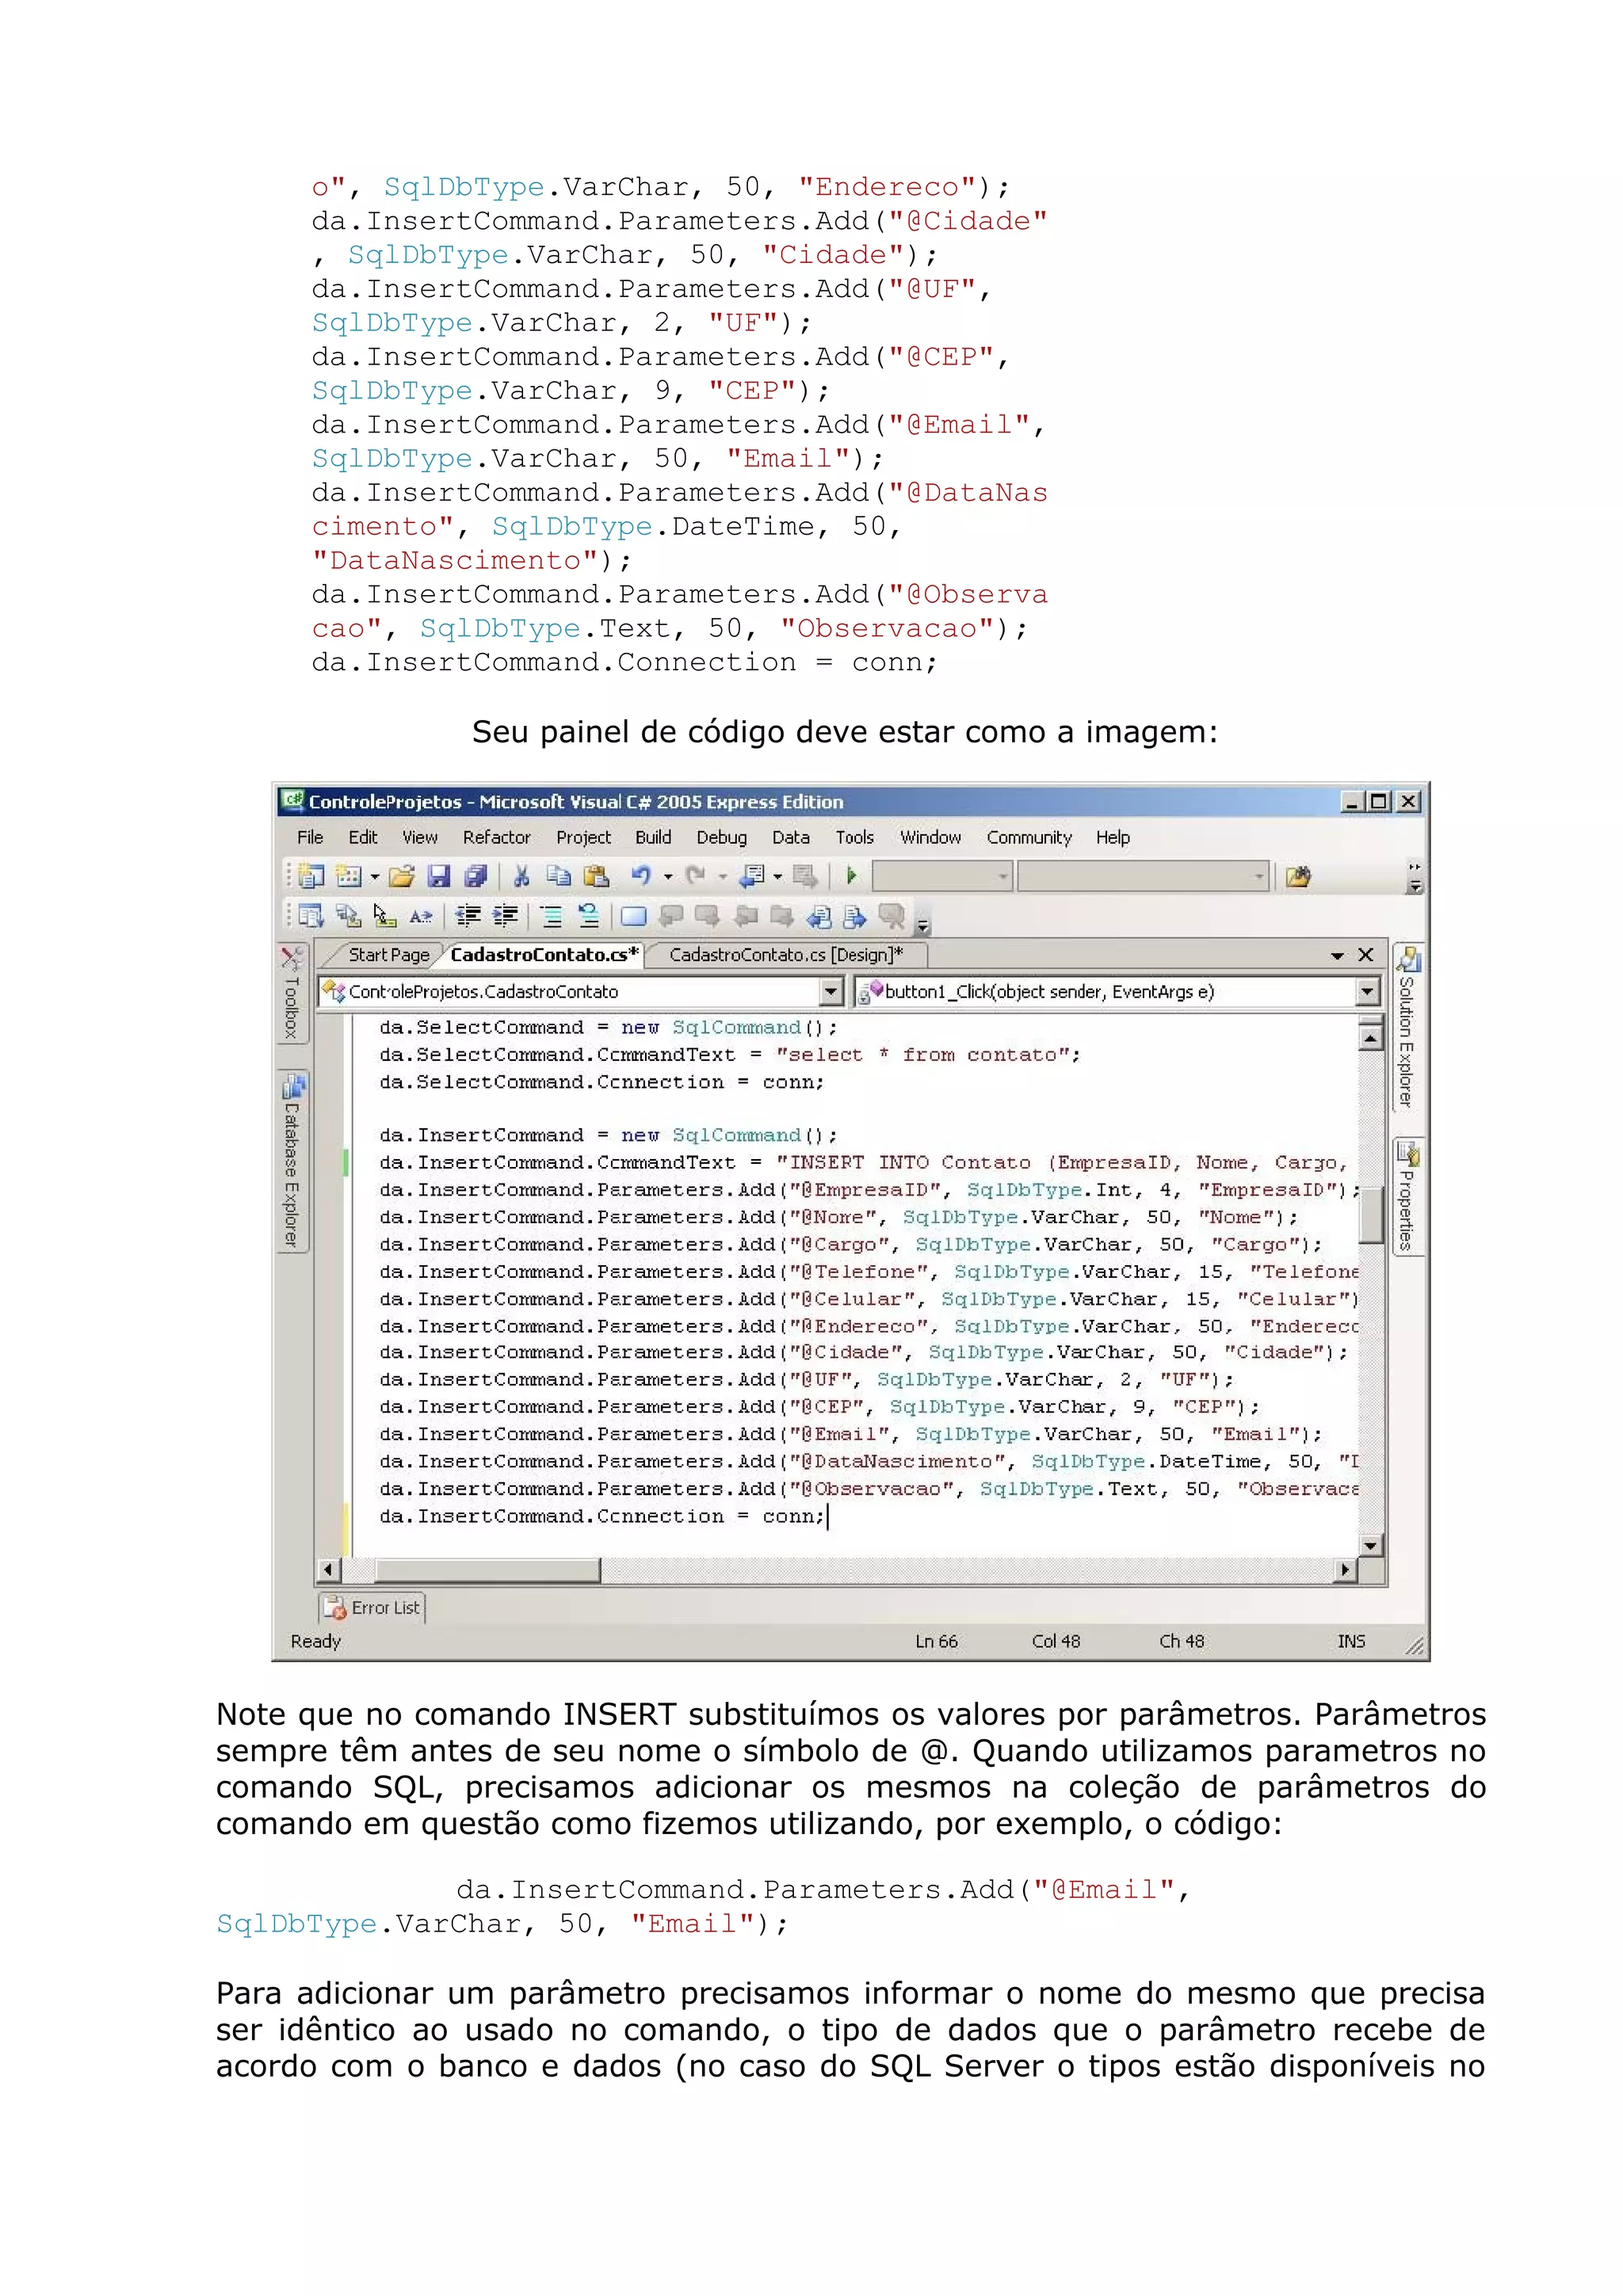This screenshot has height=2296, width=1623.
Task: Switch to the Start Page tab
Action: 388,955
